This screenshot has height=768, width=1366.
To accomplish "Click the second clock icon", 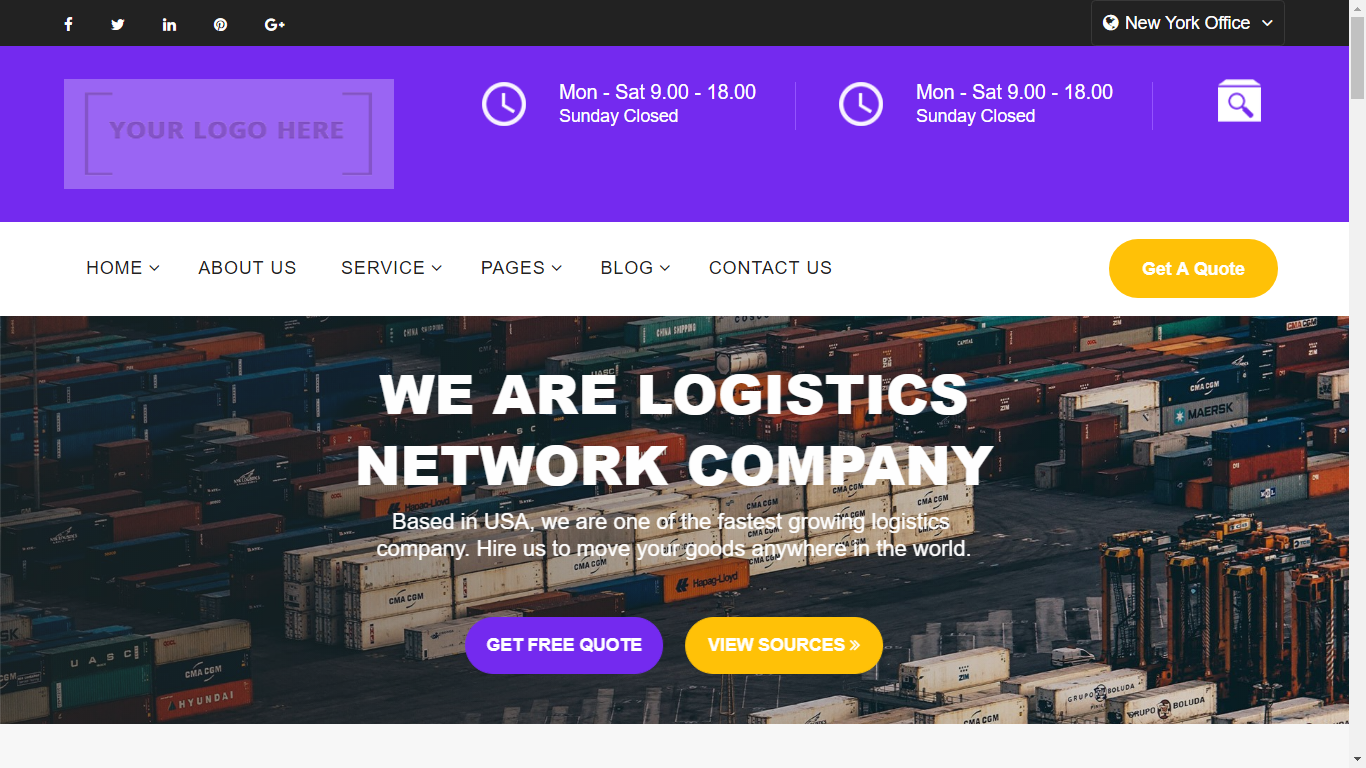I will 860,104.
